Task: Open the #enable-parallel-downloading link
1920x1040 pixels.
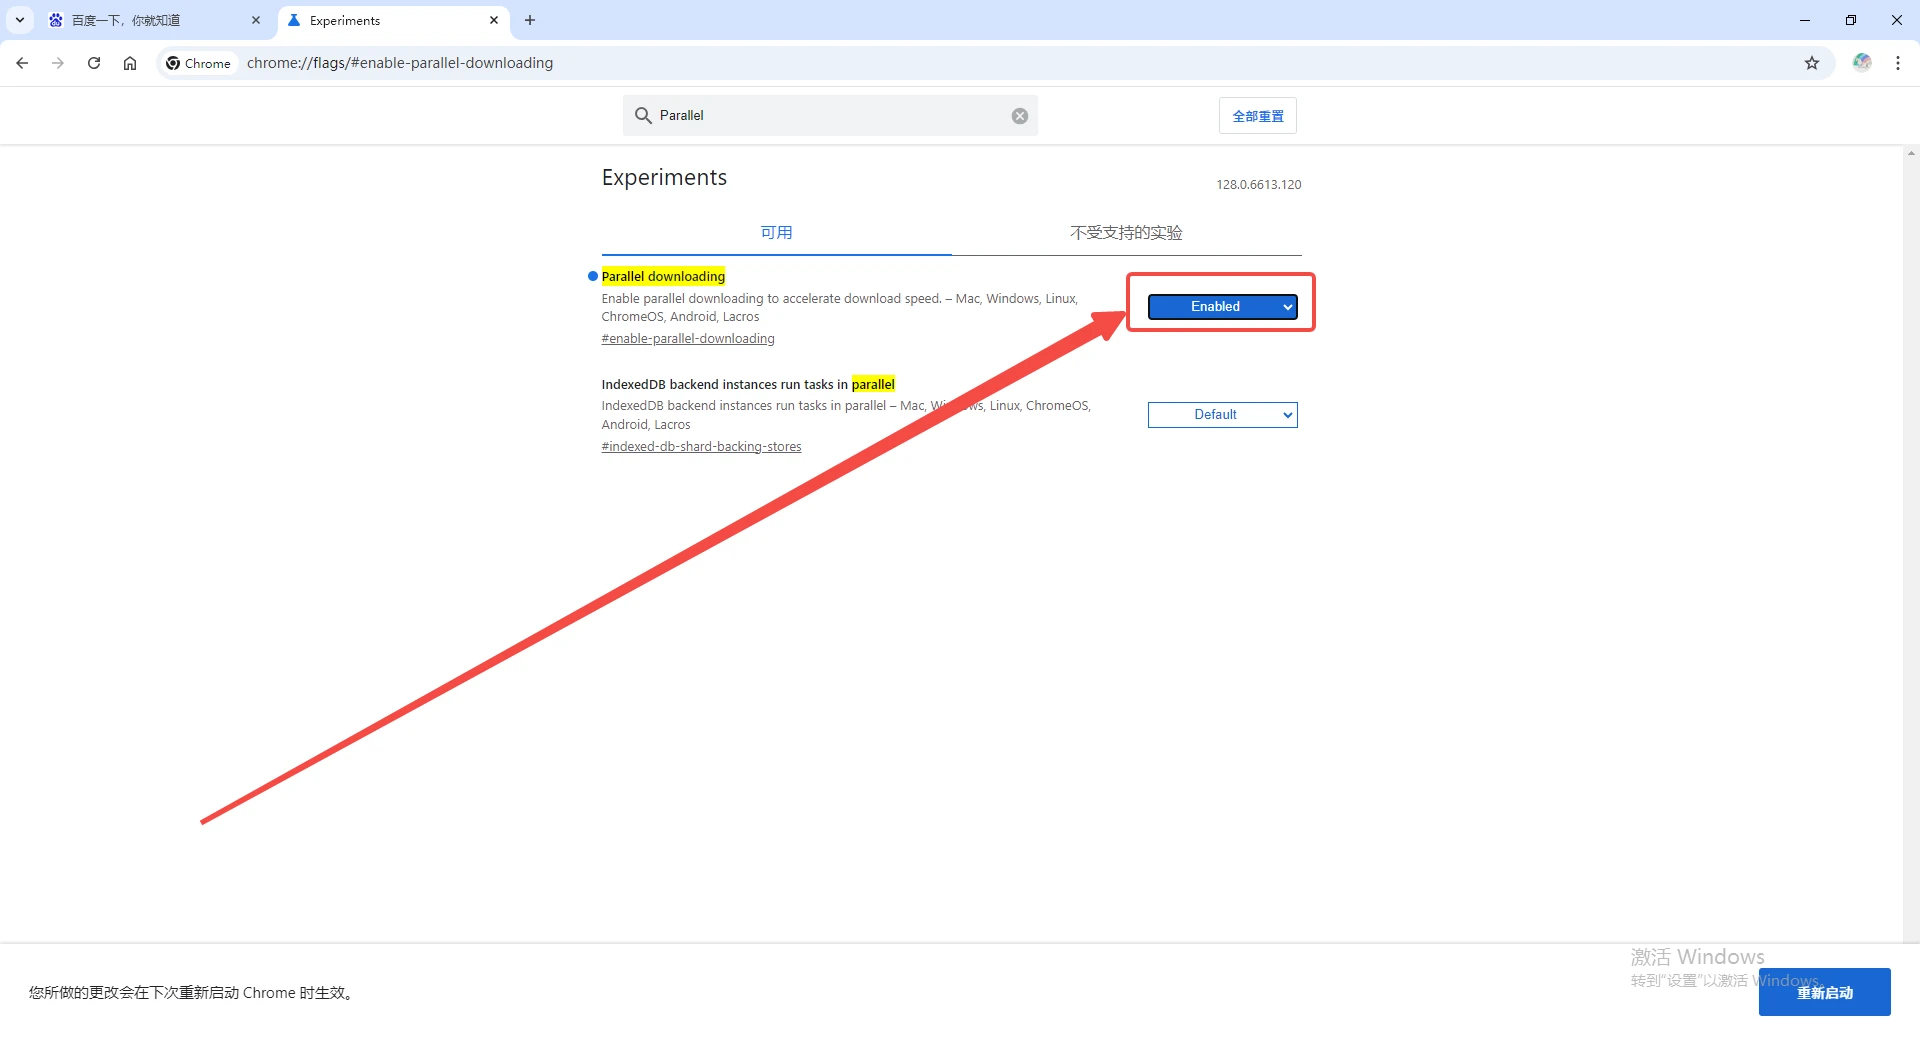Action: coord(688,339)
